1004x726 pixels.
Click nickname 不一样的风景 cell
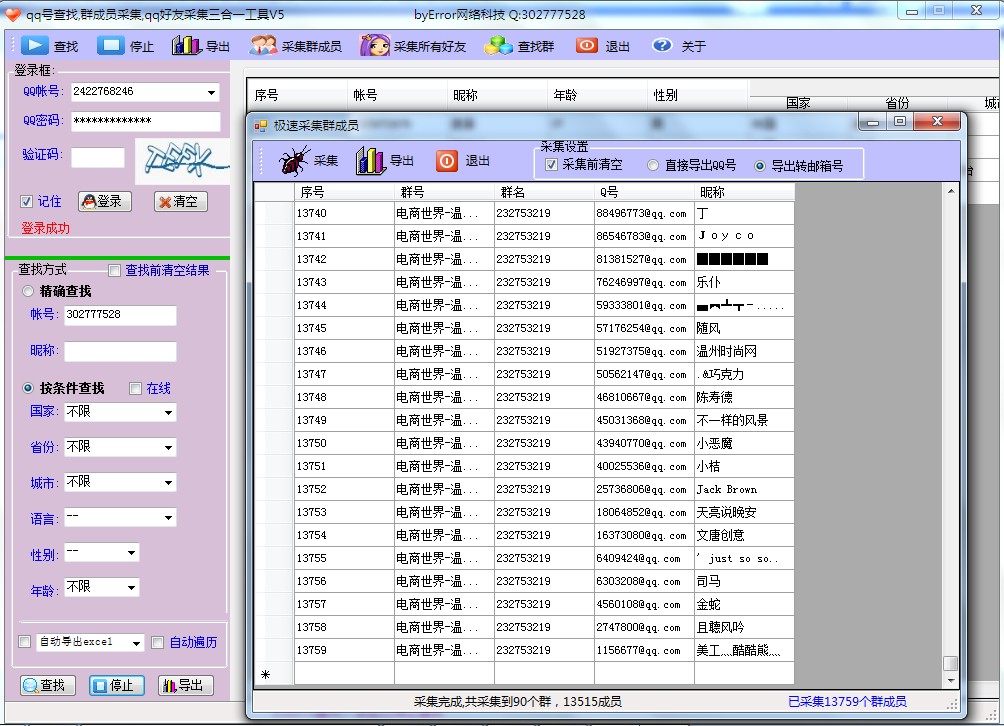pyautogui.click(x=744, y=421)
